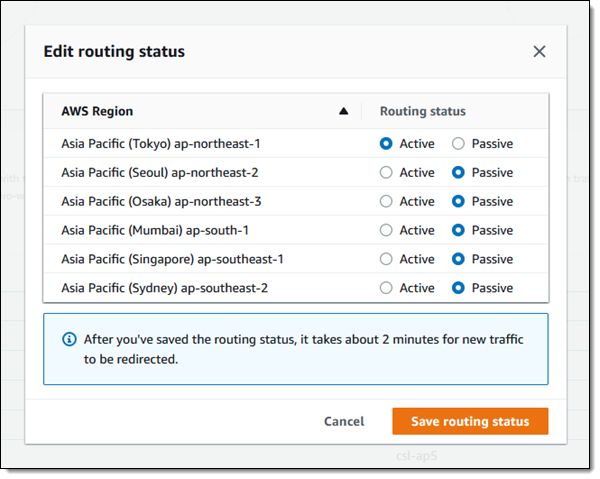The image size is (600, 479).
Task: Select Passive for Seoul ap-northeast-2
Action: (458, 173)
